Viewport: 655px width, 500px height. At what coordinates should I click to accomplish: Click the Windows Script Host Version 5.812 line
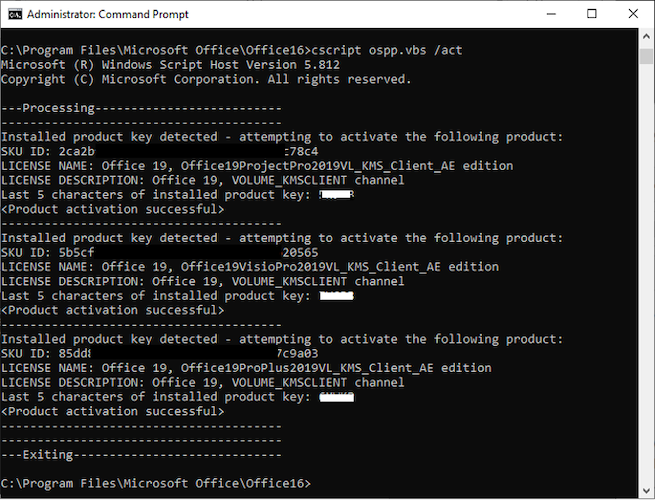[170, 64]
